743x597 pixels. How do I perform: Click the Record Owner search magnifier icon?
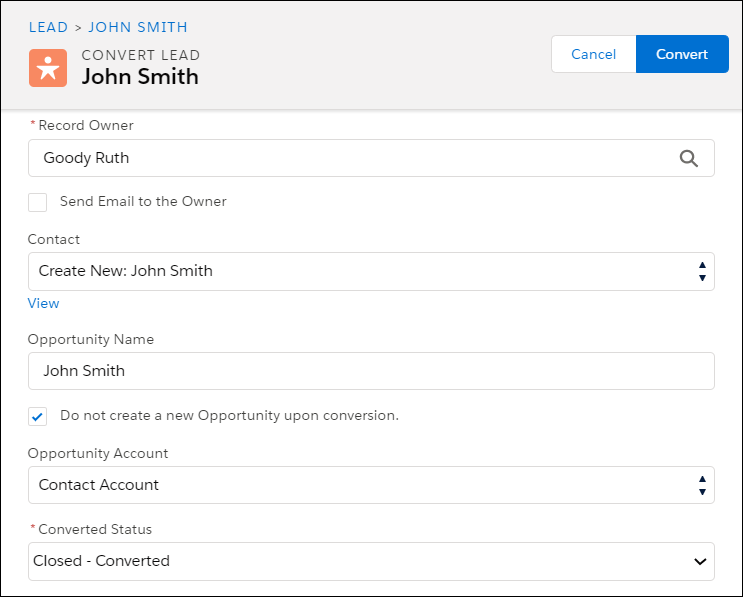click(x=689, y=158)
